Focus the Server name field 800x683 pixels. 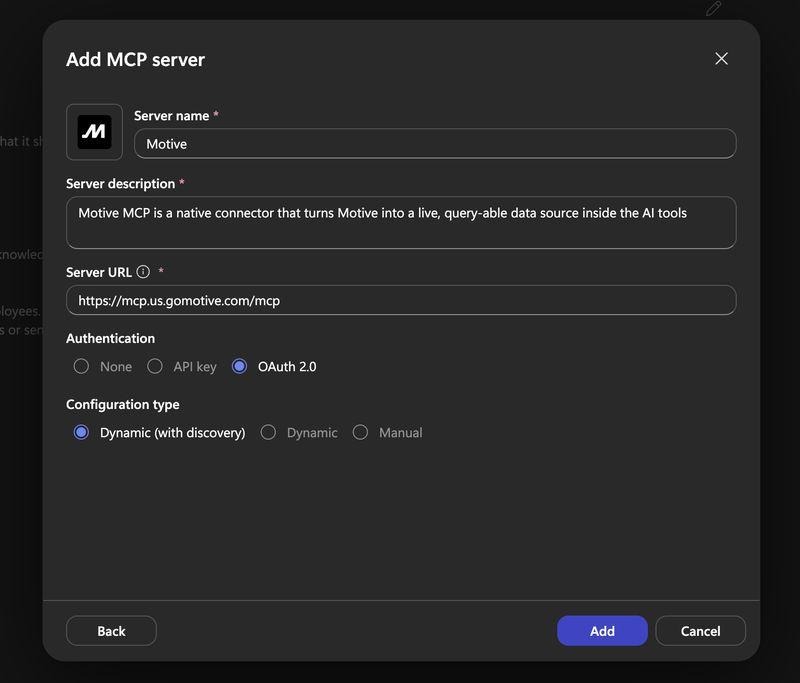[x=435, y=144]
